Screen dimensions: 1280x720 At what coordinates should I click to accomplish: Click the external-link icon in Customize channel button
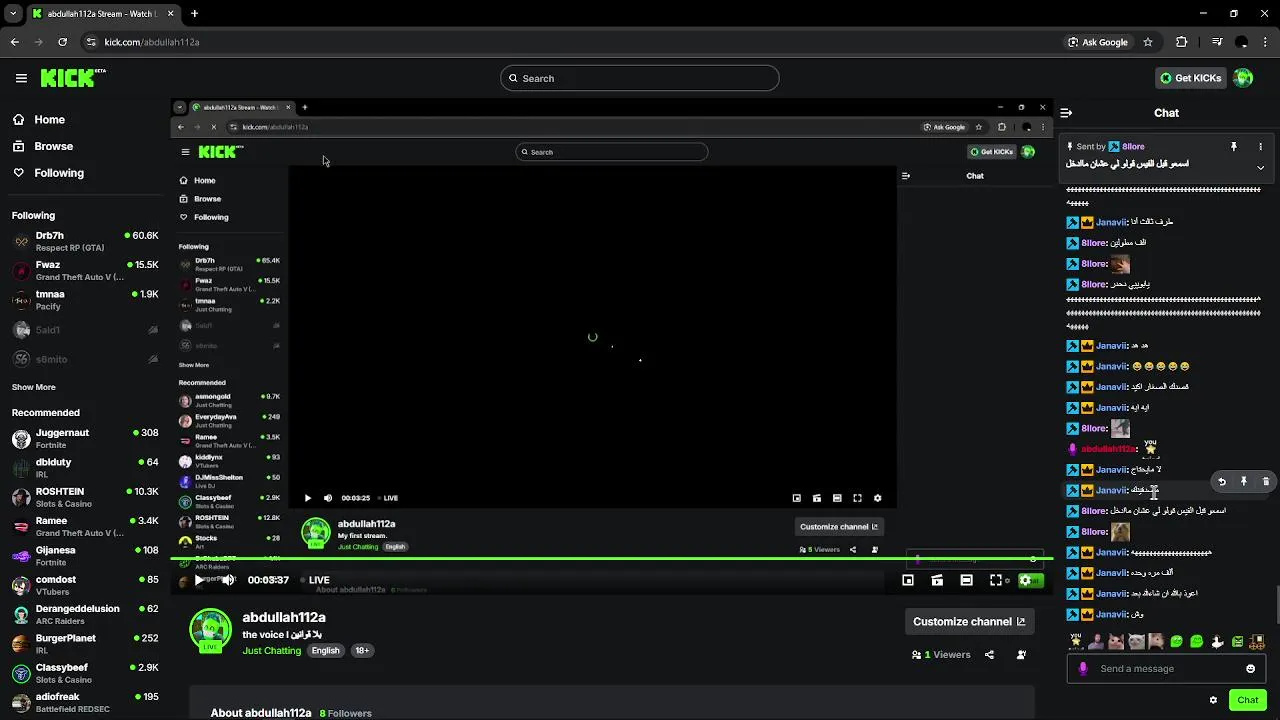tap(1021, 621)
